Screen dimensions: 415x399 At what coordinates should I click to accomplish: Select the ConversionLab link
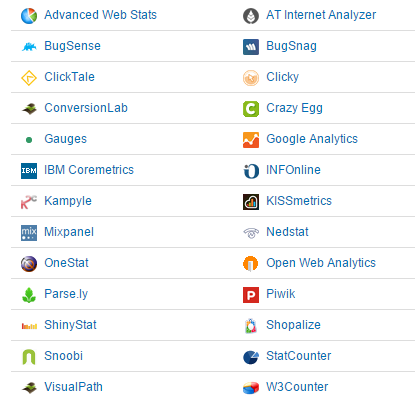click(x=86, y=108)
